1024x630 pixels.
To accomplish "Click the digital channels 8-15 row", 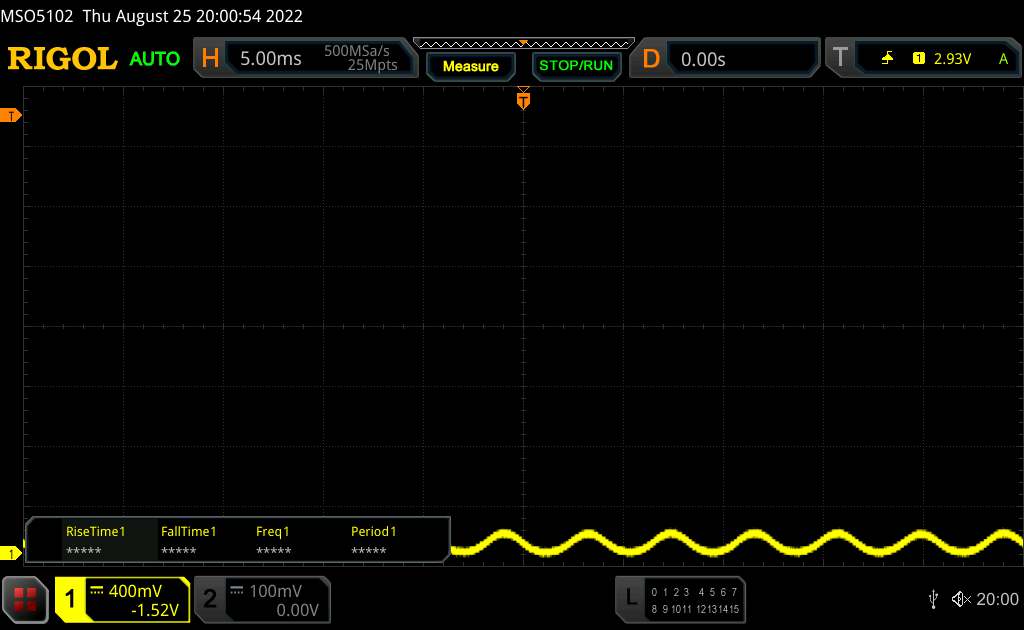I will [694, 608].
